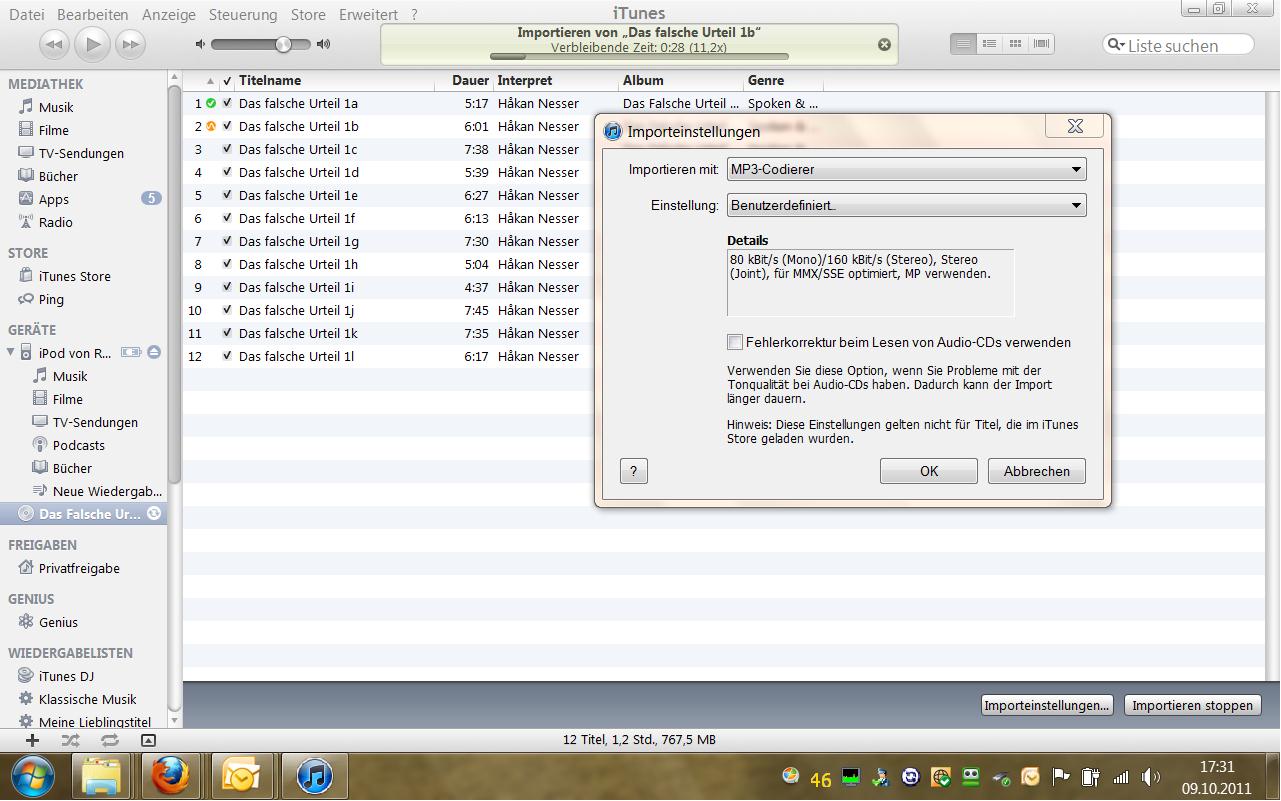Image resolution: width=1281 pixels, height=801 pixels.
Task: Open Firefox from the taskbar
Action: [170, 776]
